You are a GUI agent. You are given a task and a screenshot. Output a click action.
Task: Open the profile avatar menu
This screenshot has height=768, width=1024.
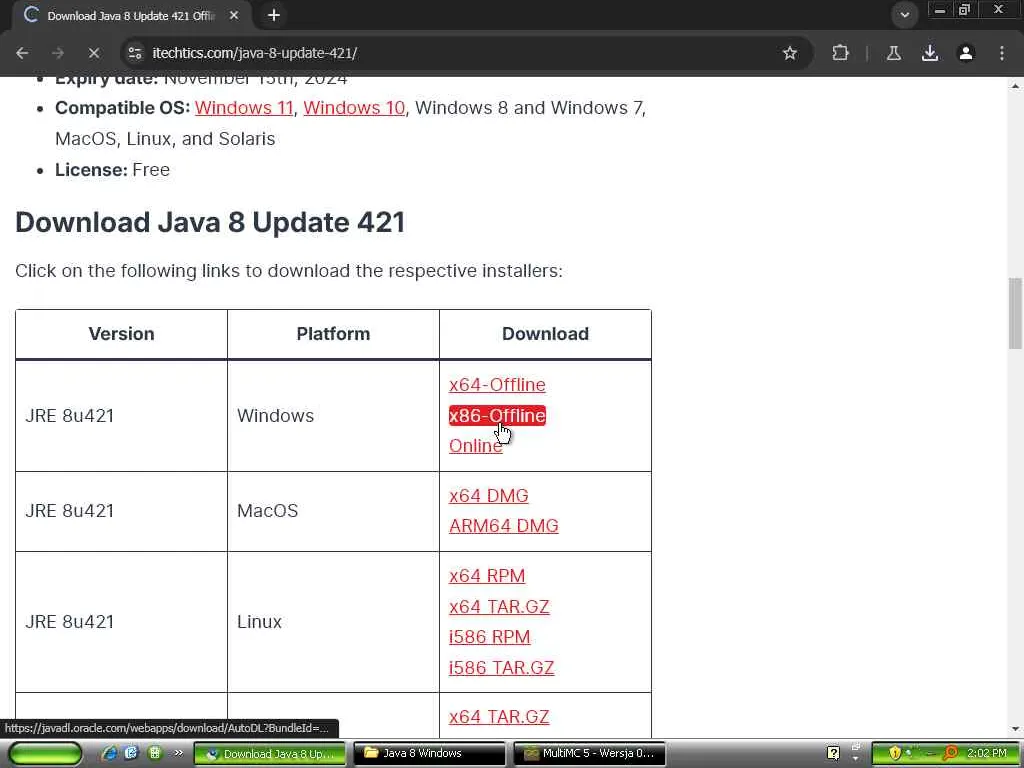click(x=966, y=53)
